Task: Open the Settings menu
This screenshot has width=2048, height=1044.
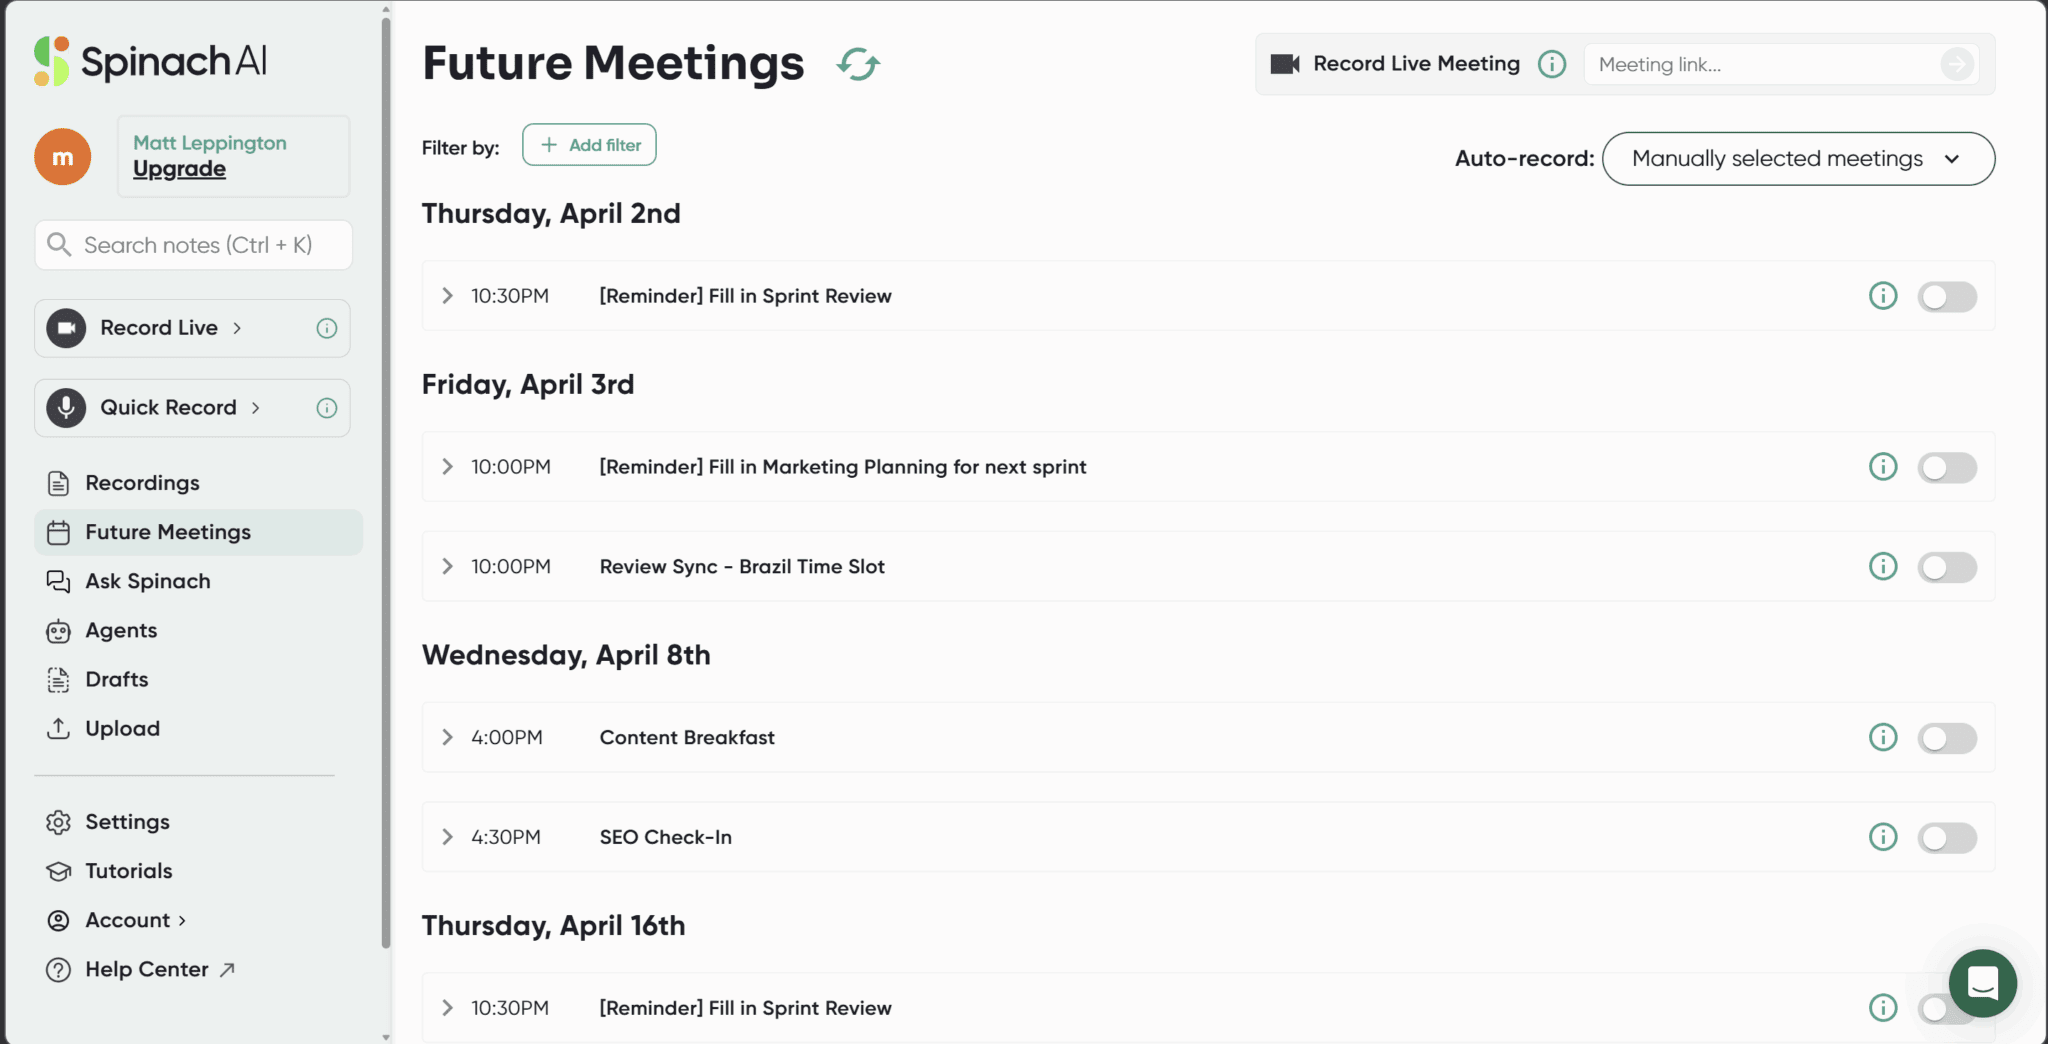Action: (x=127, y=821)
